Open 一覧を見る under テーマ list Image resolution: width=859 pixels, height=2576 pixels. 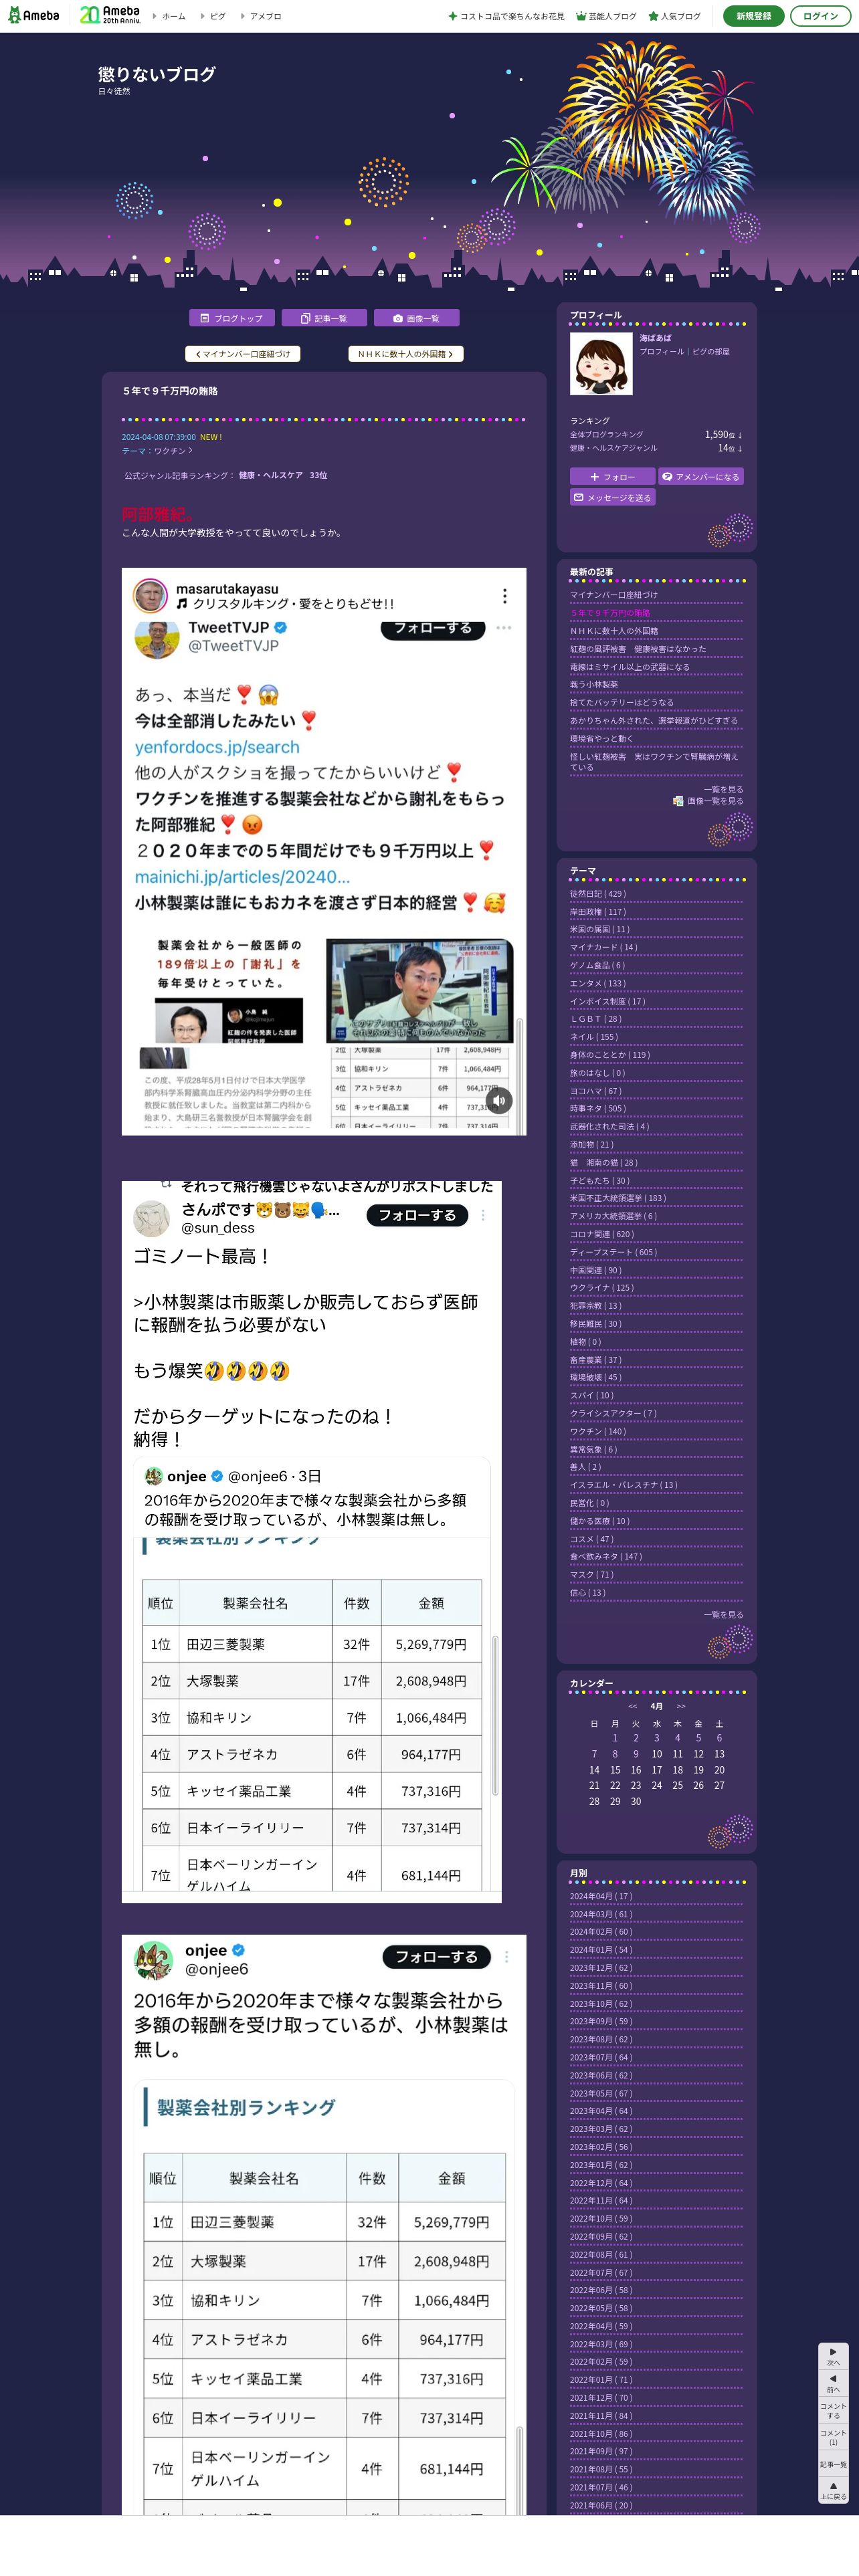point(723,1615)
